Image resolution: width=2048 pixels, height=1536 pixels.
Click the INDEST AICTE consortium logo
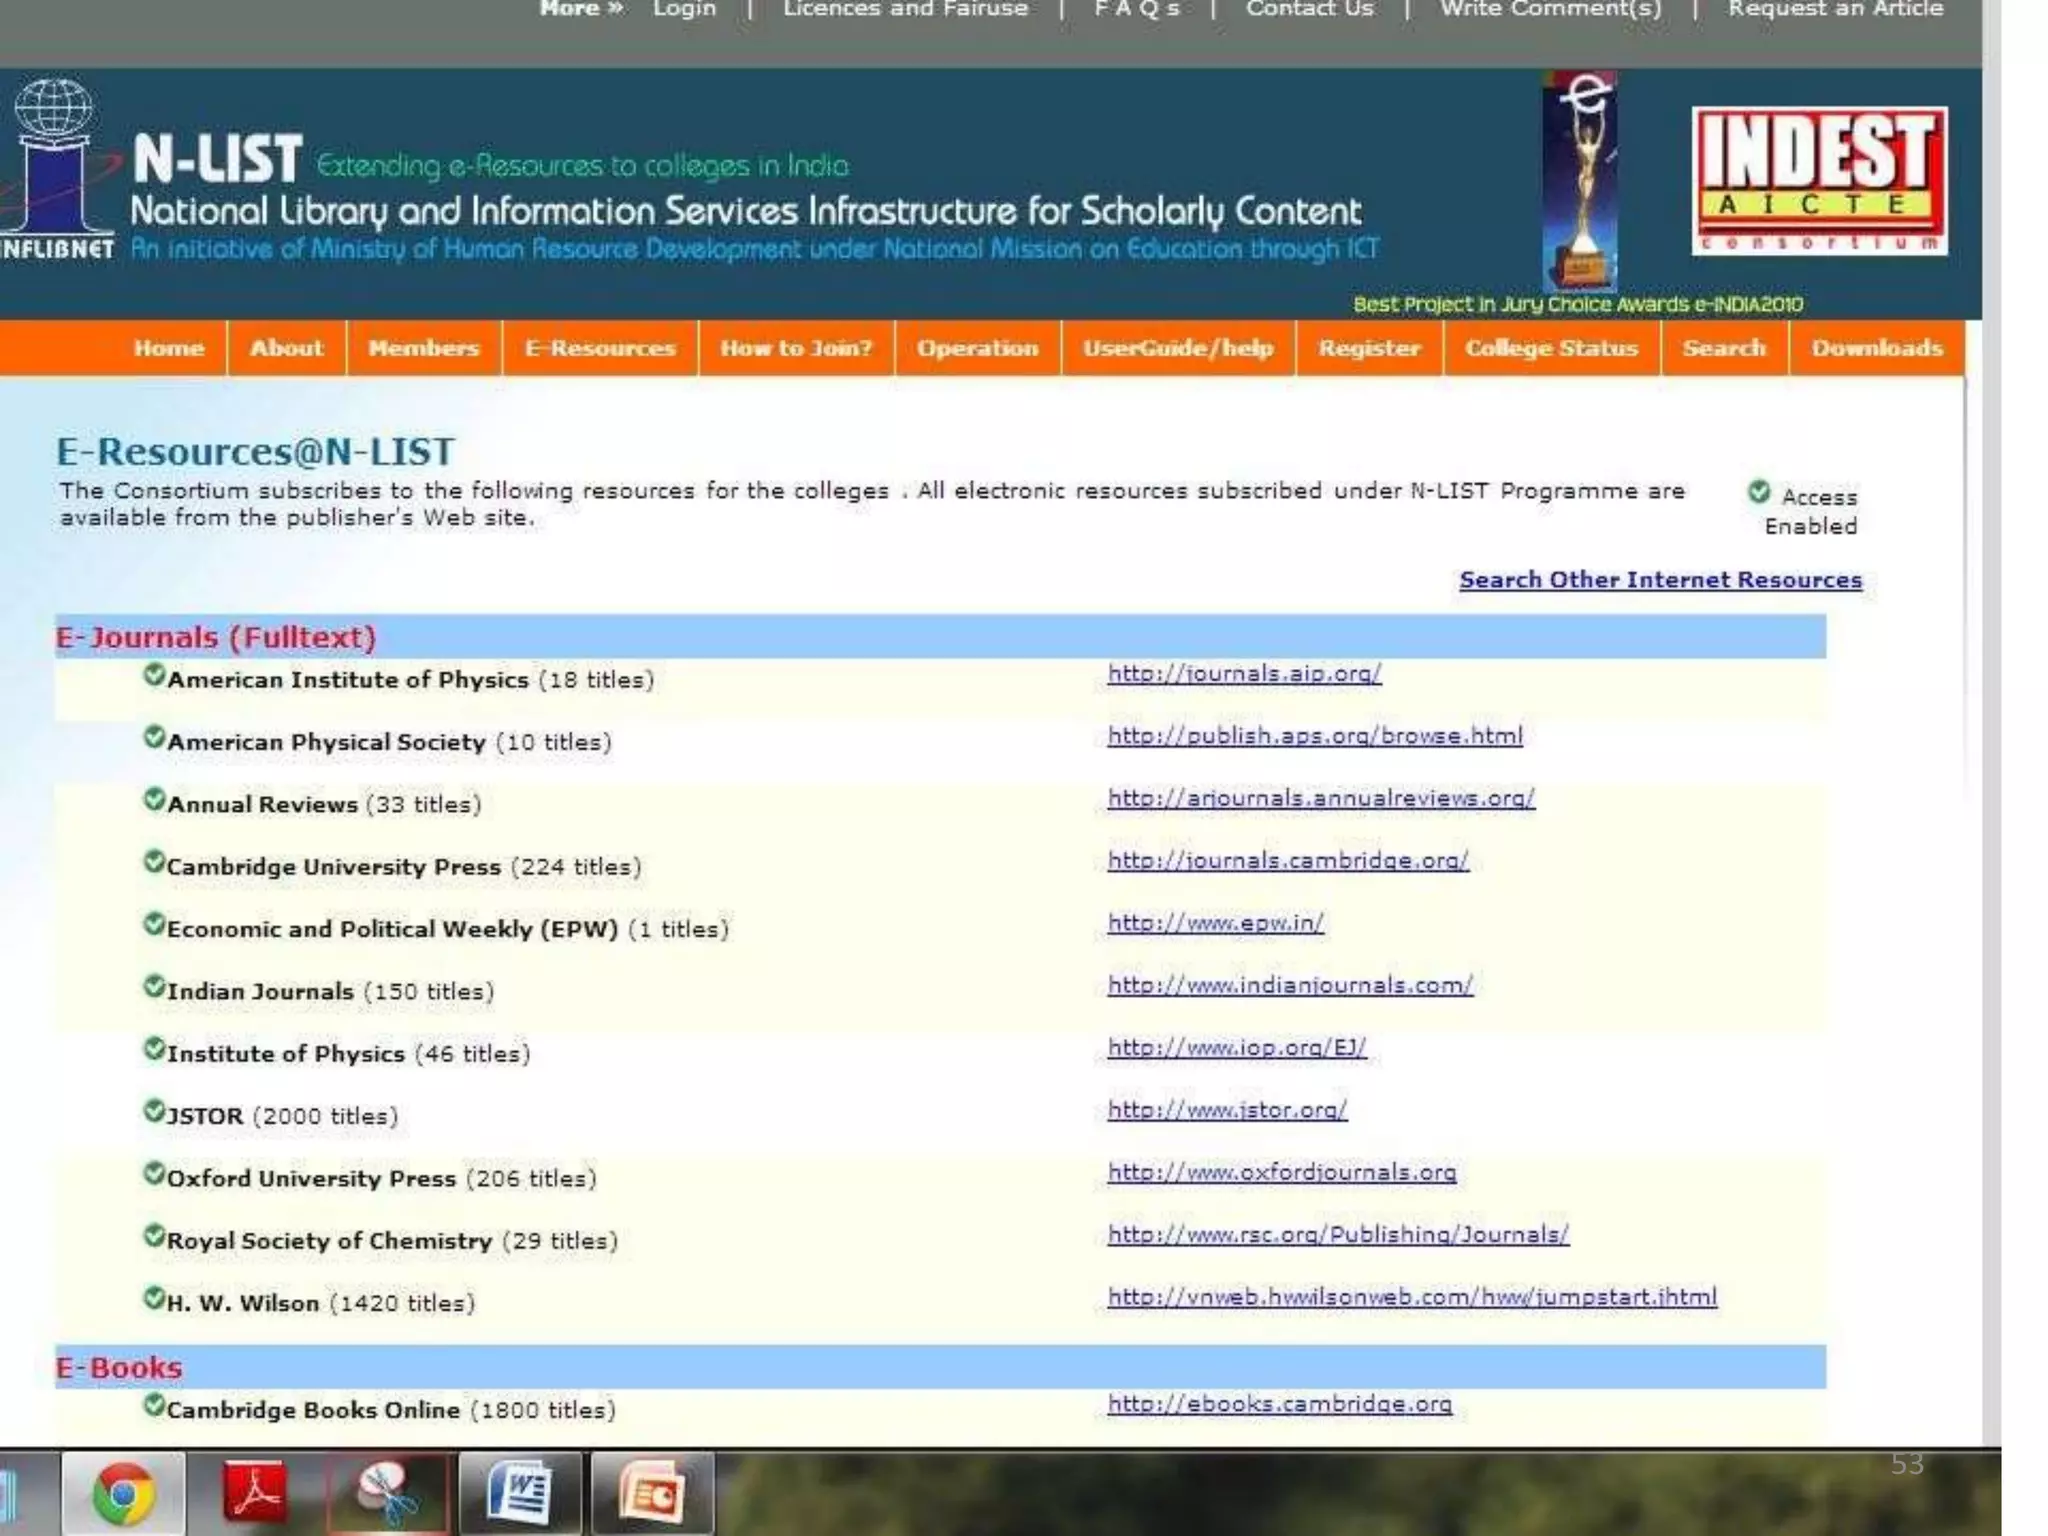tap(1819, 181)
